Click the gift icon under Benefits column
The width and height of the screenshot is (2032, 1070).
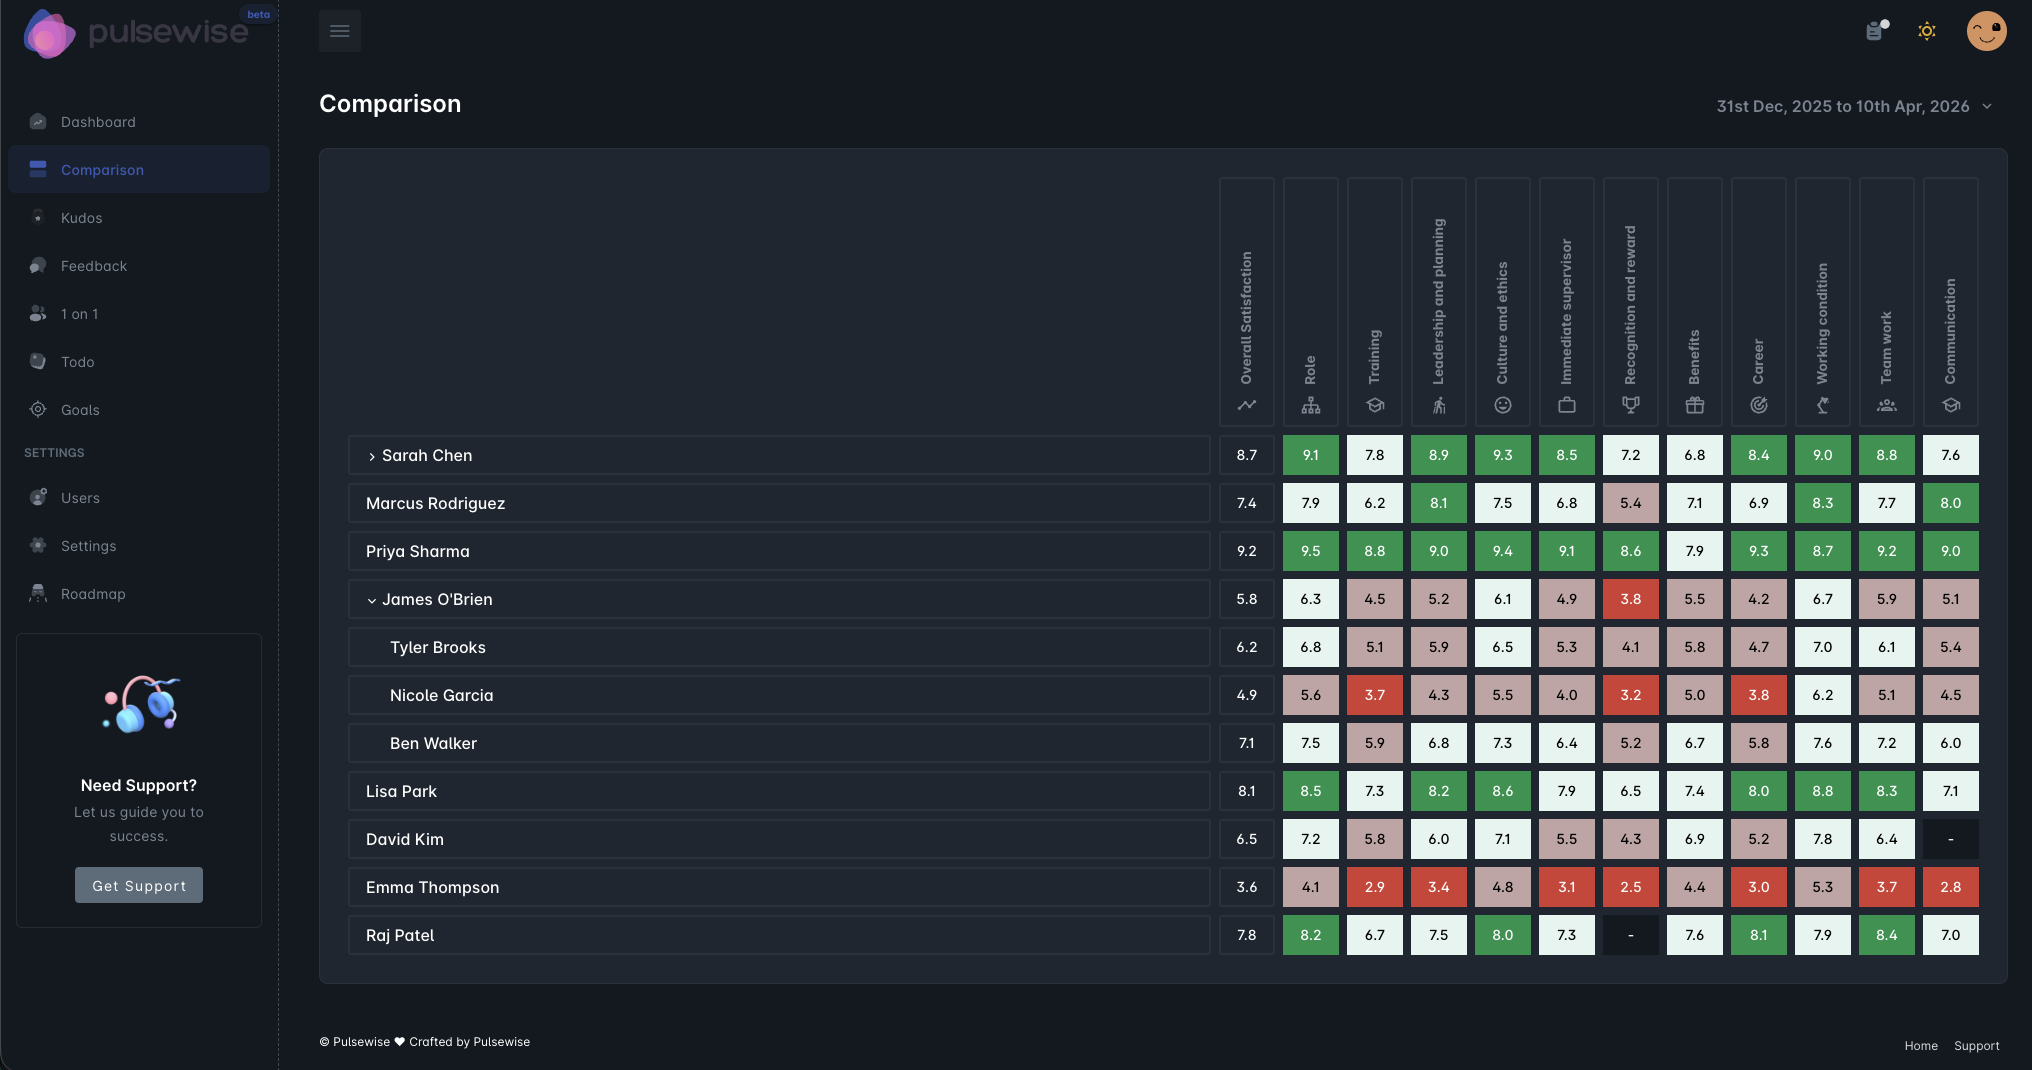click(1694, 405)
